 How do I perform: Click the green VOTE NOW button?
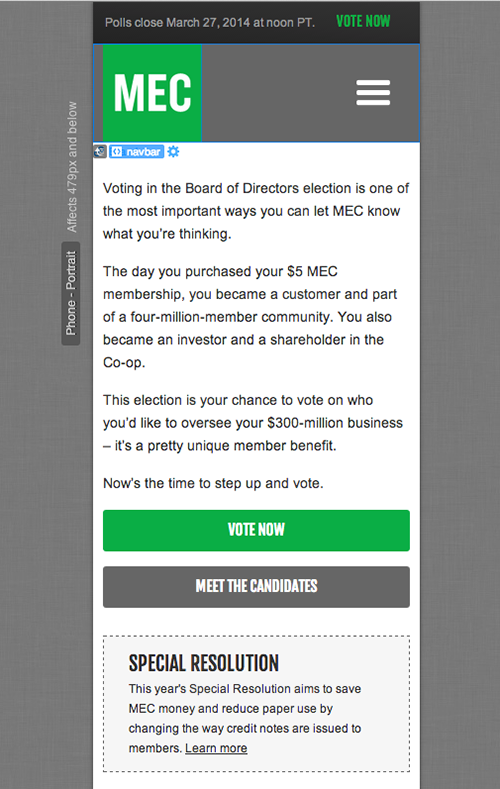(256, 530)
